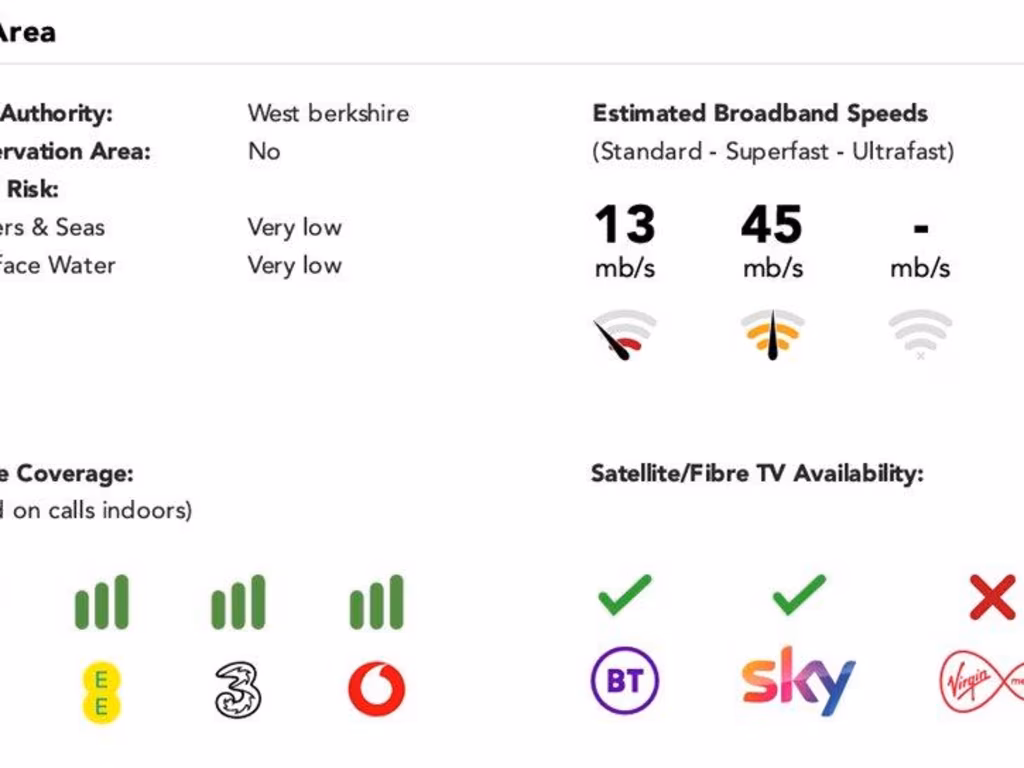
Task: Click the signal bars above EE
Action: [101, 602]
